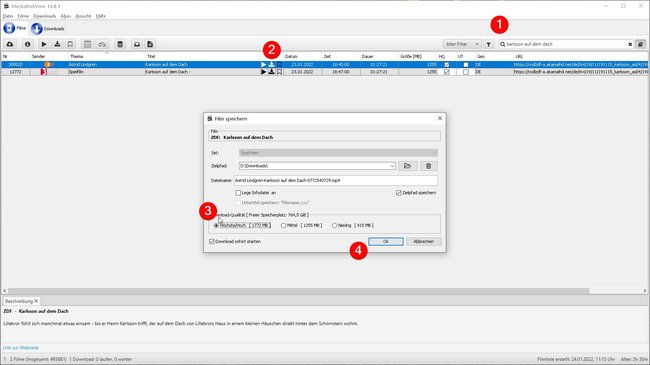650x365 pixels.
Task: Click the toolbar download film icon
Action: (57, 44)
